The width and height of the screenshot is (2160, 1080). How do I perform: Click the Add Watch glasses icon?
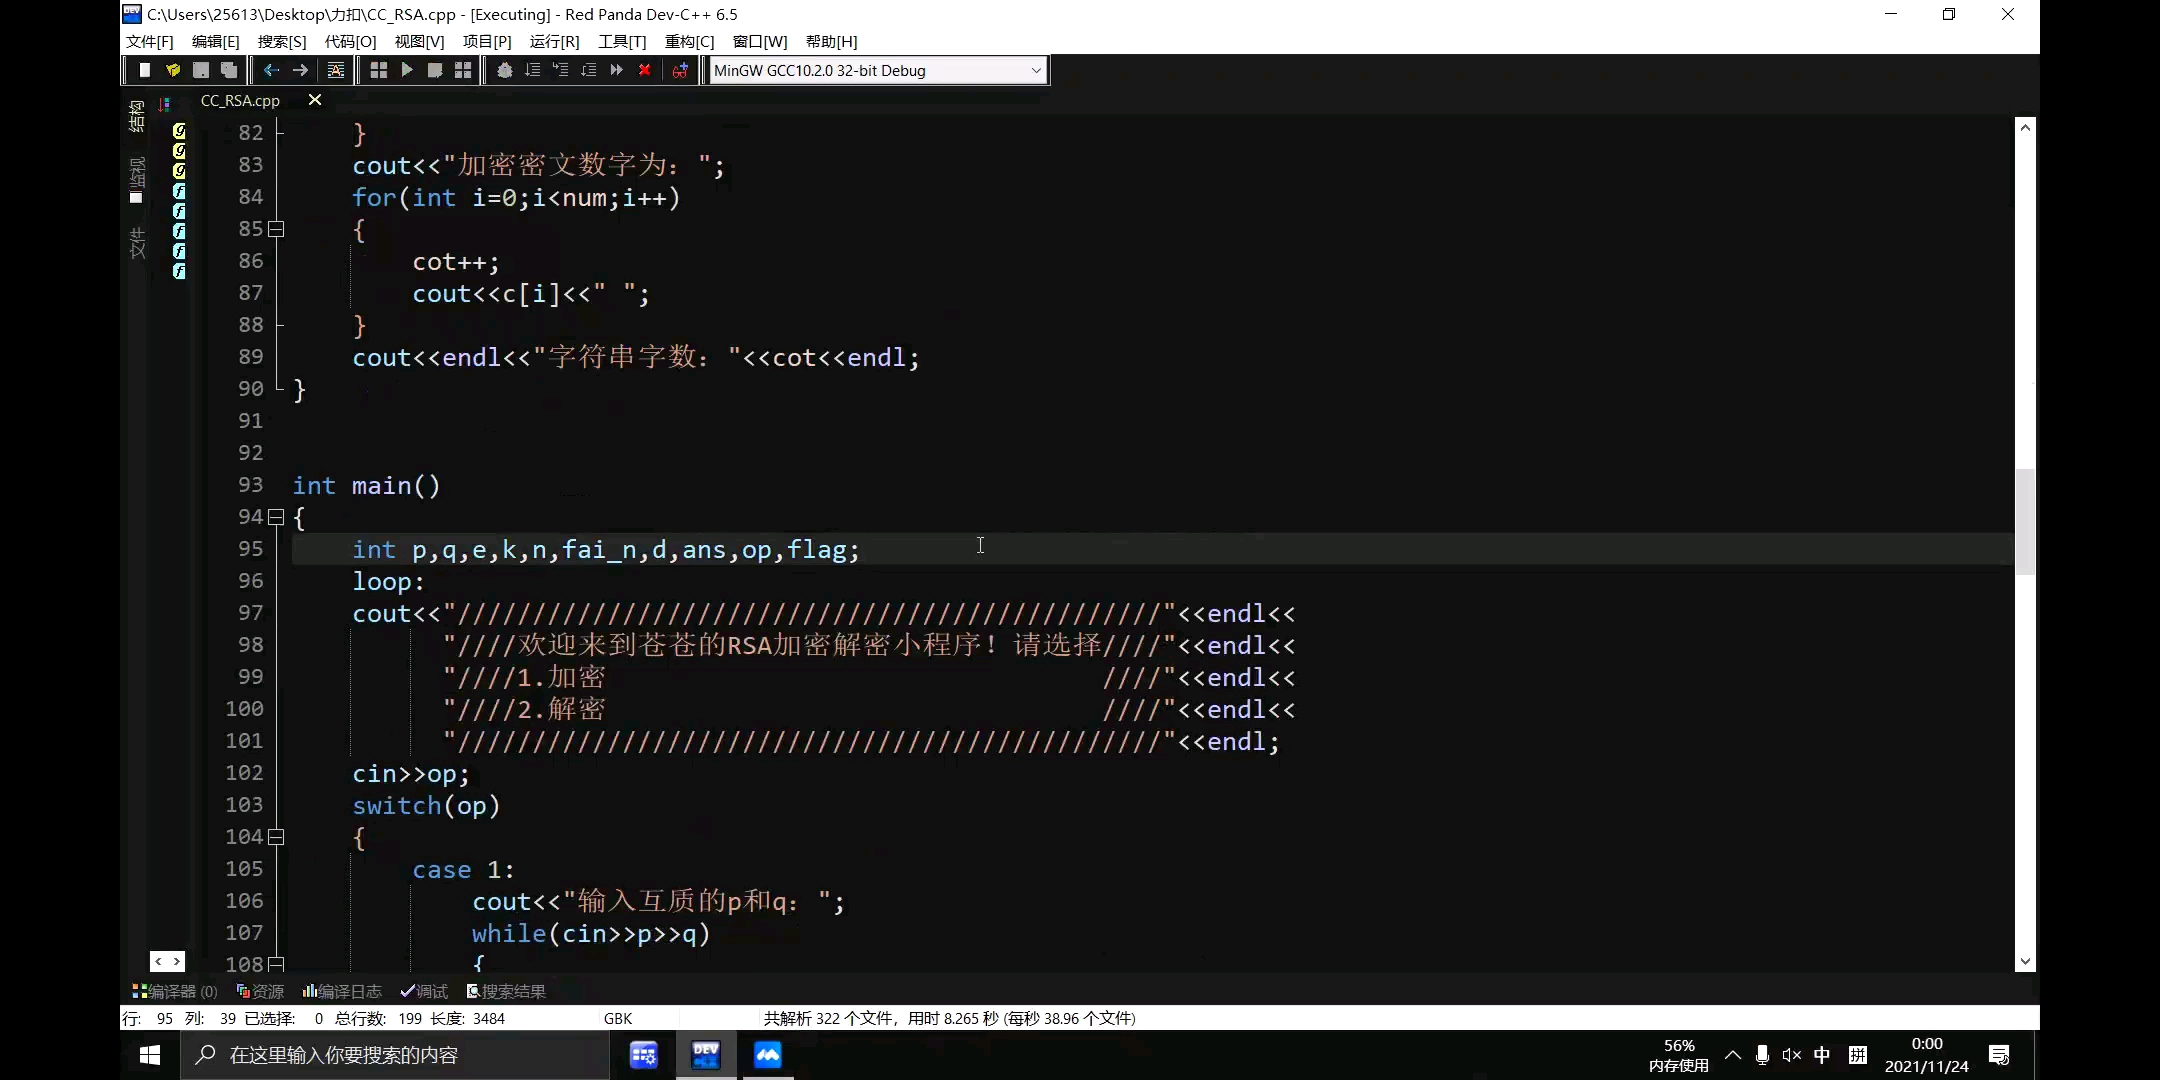pyautogui.click(x=680, y=70)
